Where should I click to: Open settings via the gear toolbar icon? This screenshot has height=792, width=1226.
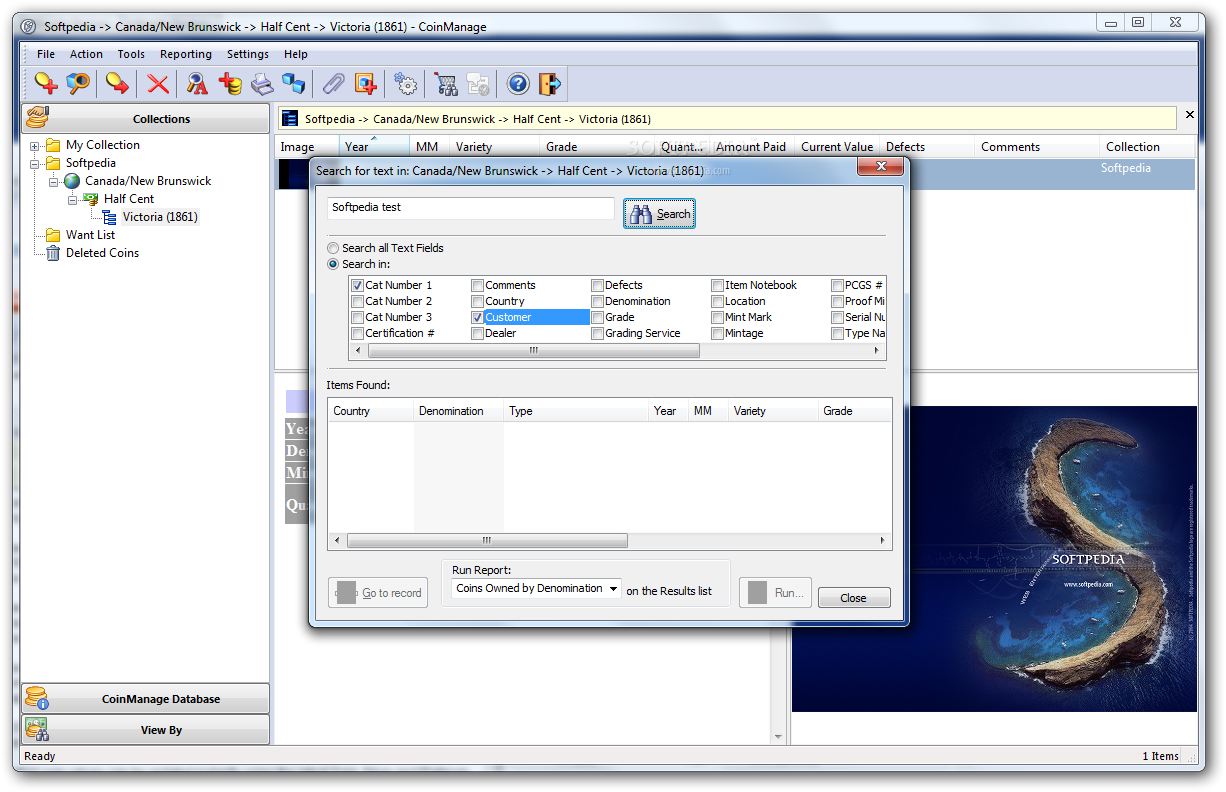tap(406, 84)
